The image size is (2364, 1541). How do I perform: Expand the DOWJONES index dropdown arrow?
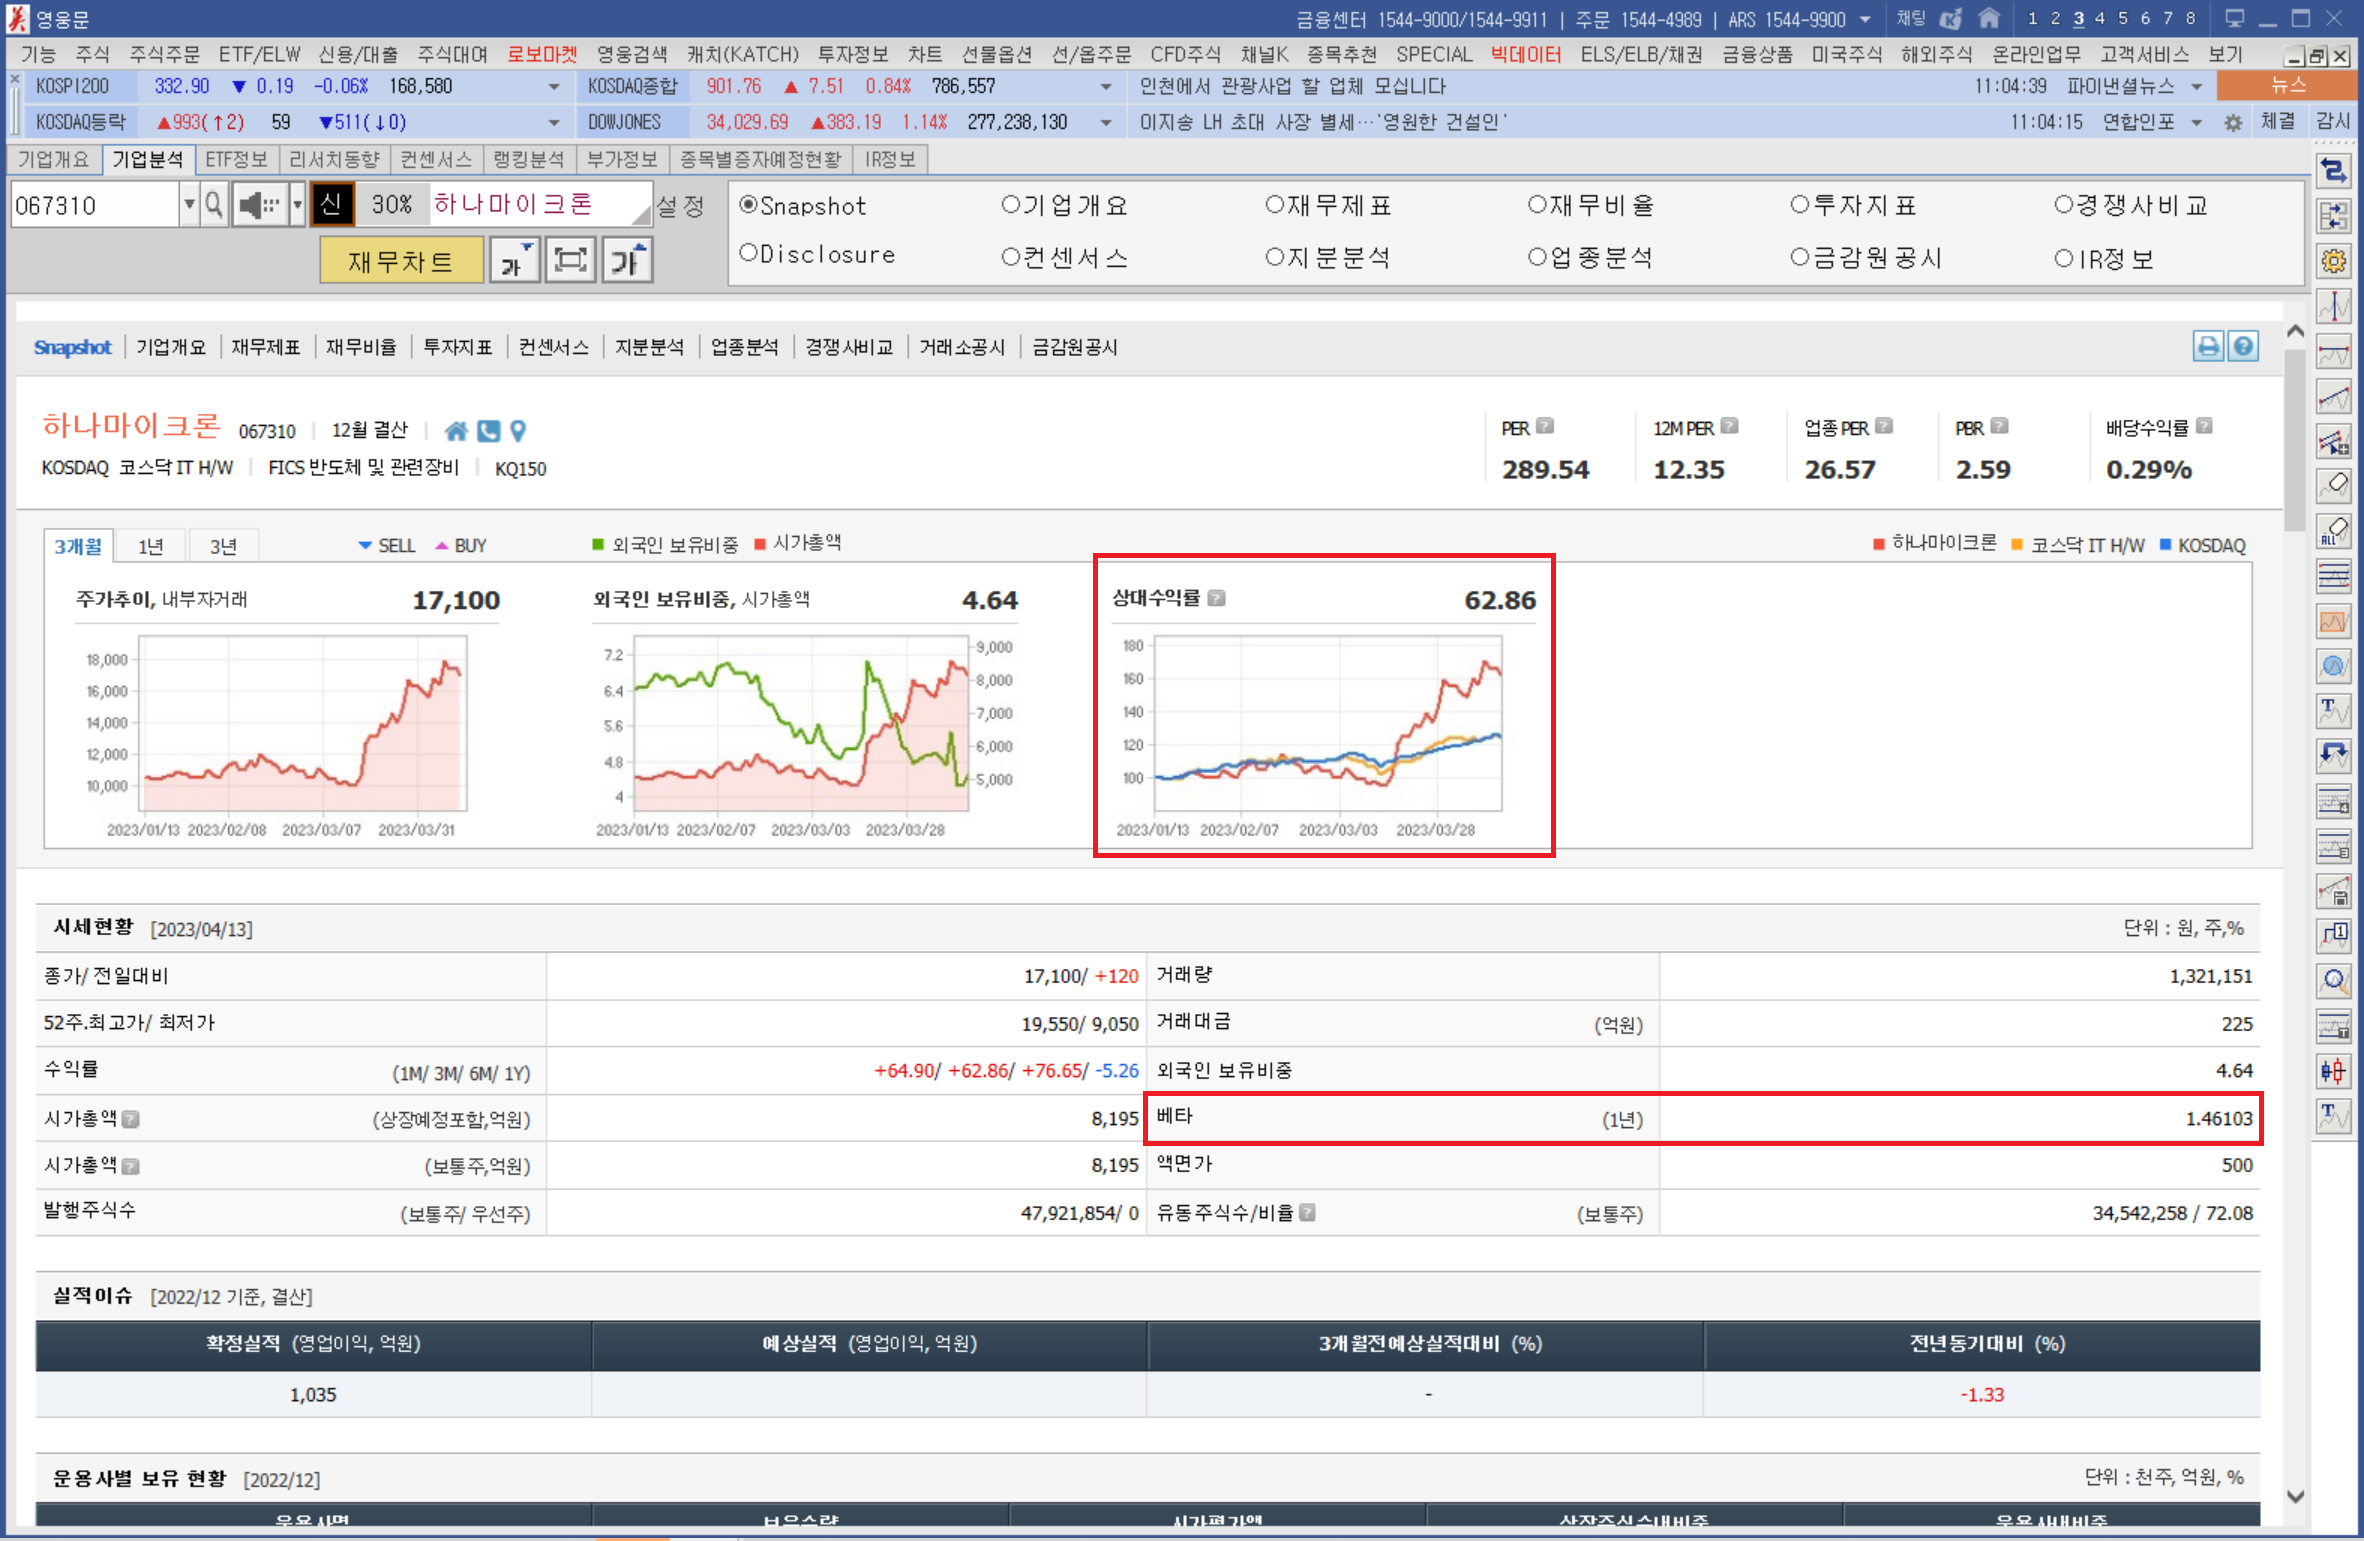tap(1106, 123)
